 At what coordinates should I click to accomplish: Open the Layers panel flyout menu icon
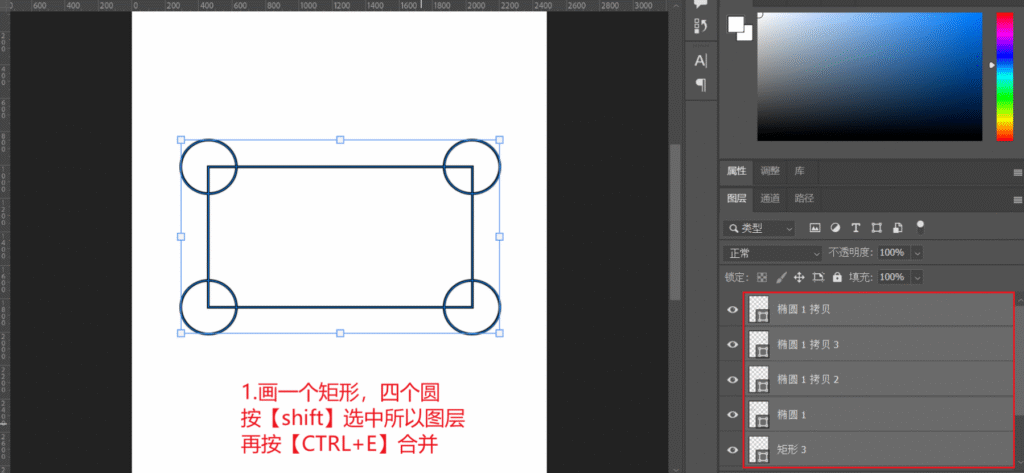click(x=1017, y=199)
